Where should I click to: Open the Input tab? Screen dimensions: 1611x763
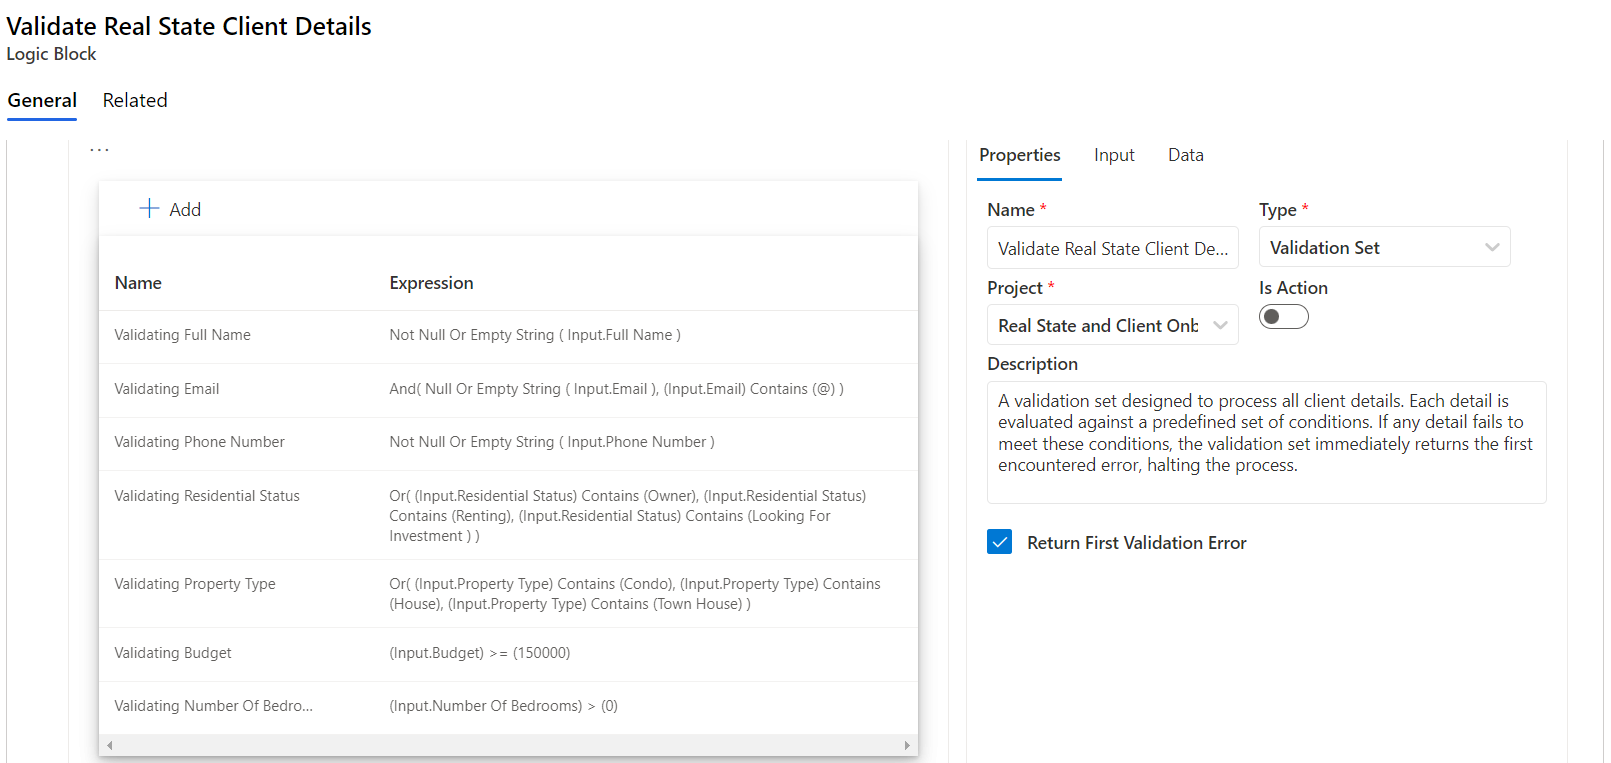pyautogui.click(x=1113, y=155)
